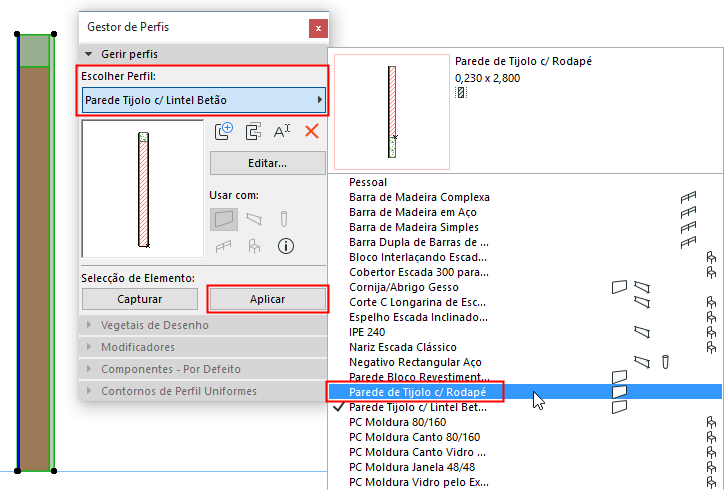Click the 0,230 x 2,800 dimension text

tap(488, 78)
